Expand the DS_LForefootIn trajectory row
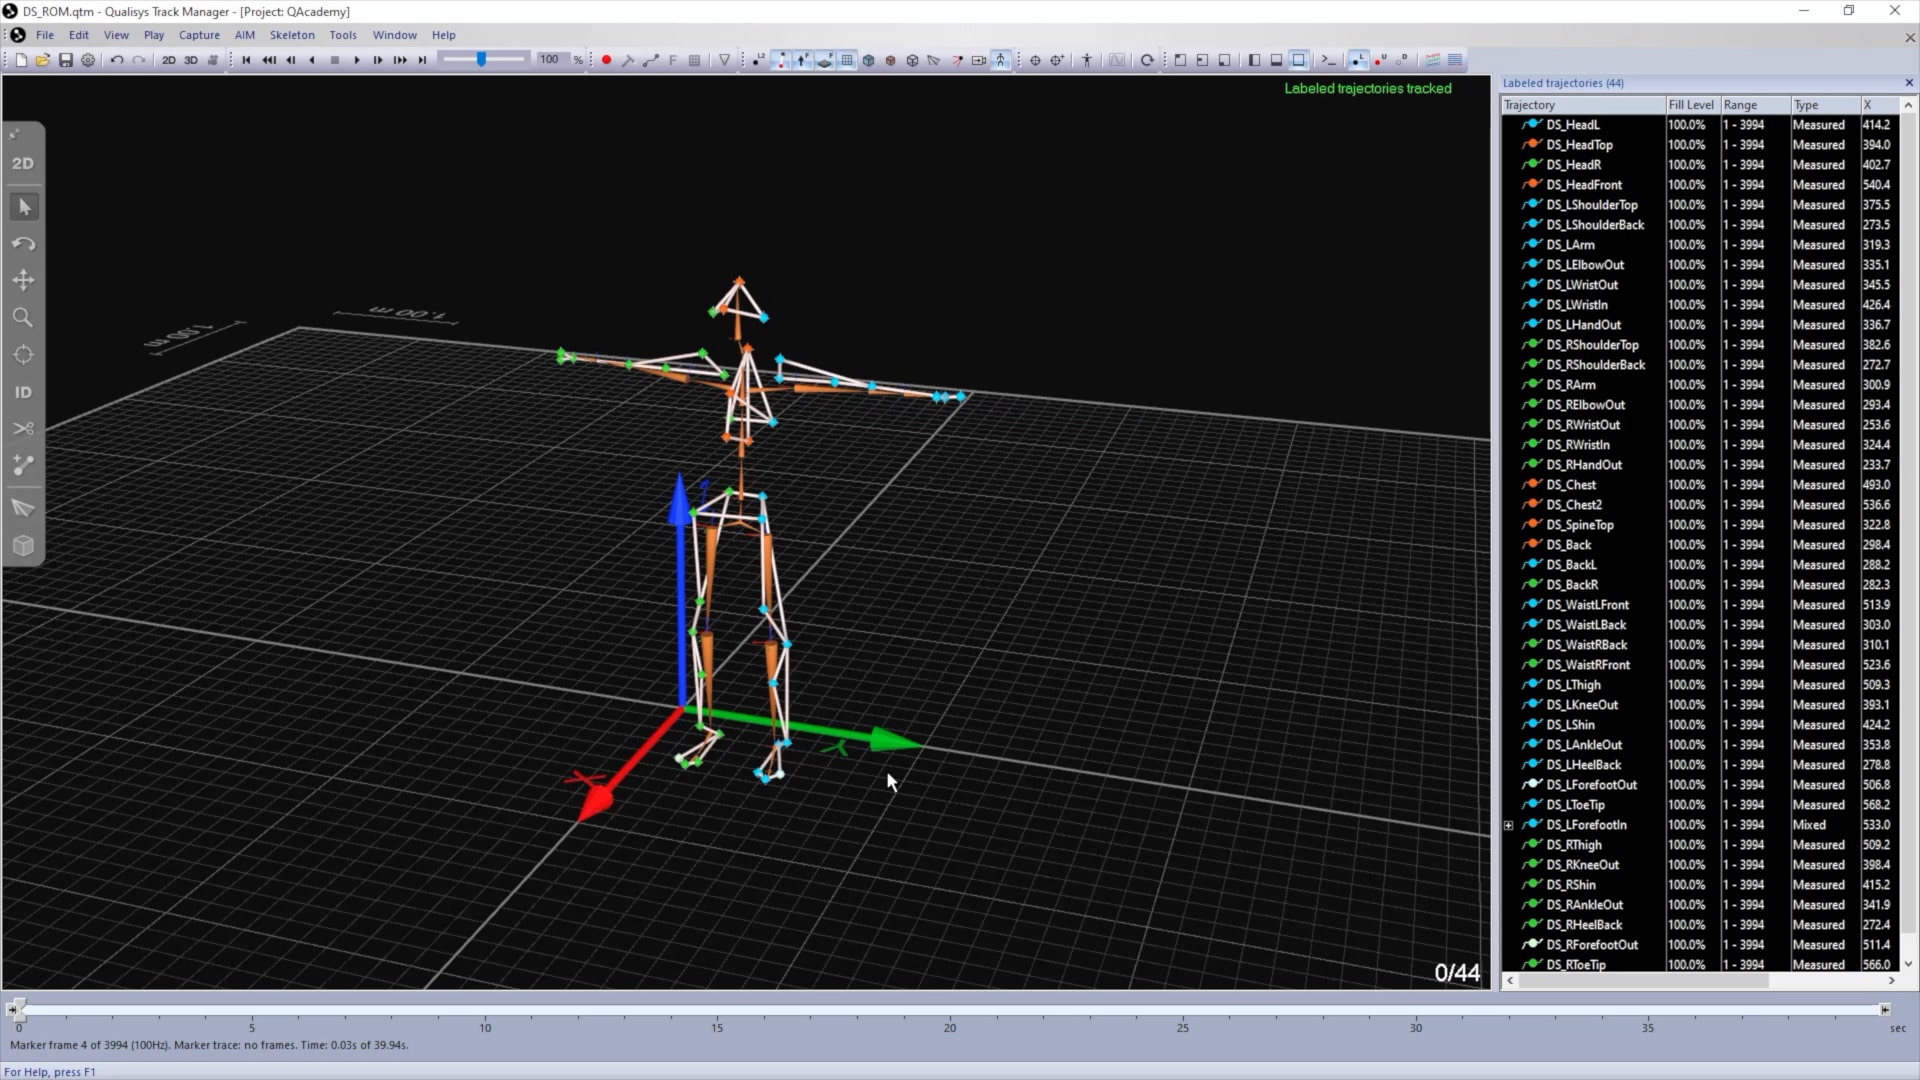Image resolution: width=1920 pixels, height=1080 pixels. pyautogui.click(x=1508, y=825)
